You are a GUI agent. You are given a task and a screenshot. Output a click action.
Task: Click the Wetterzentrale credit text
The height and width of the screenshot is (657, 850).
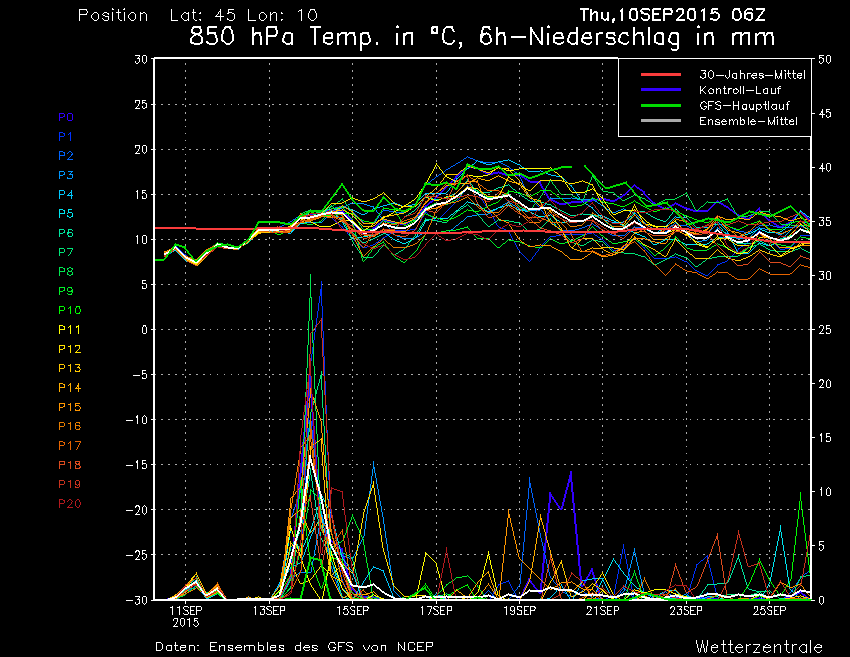(x=759, y=647)
